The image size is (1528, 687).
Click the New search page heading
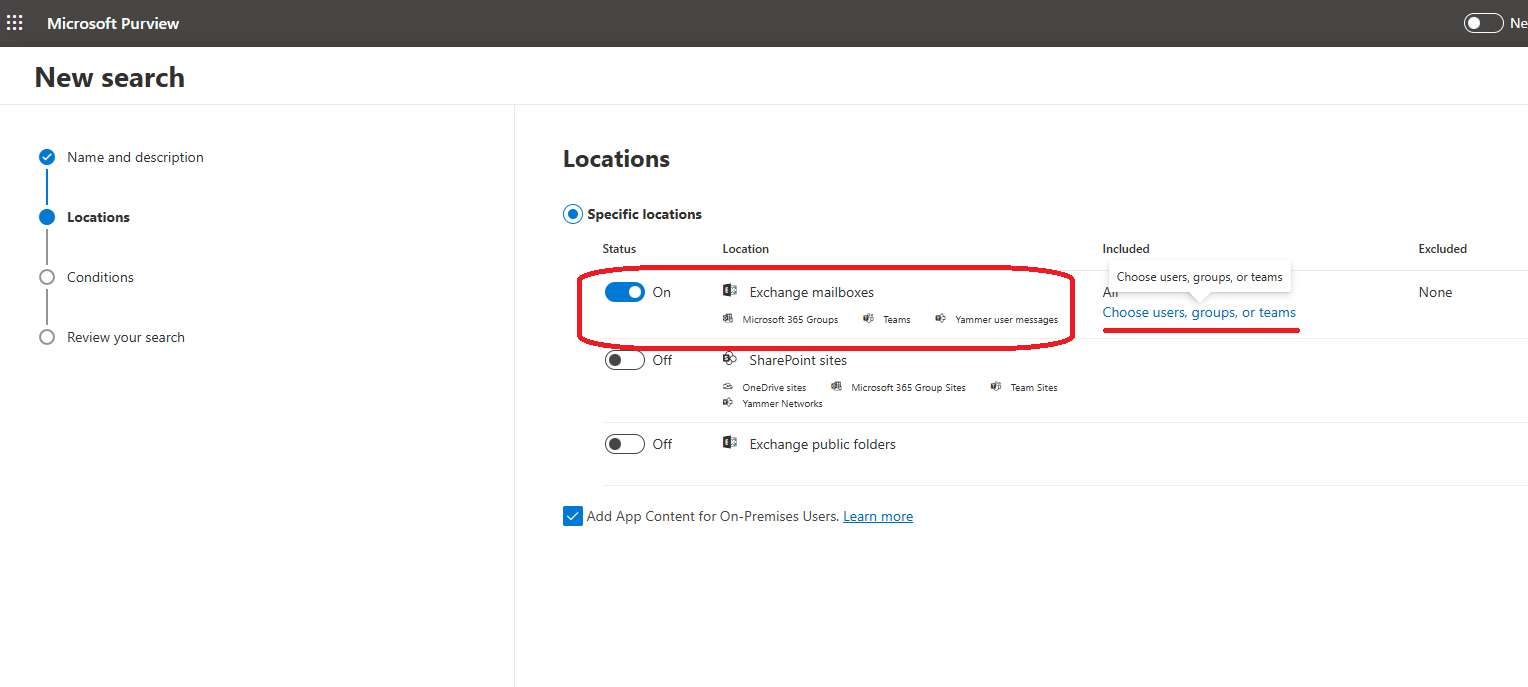coord(110,77)
